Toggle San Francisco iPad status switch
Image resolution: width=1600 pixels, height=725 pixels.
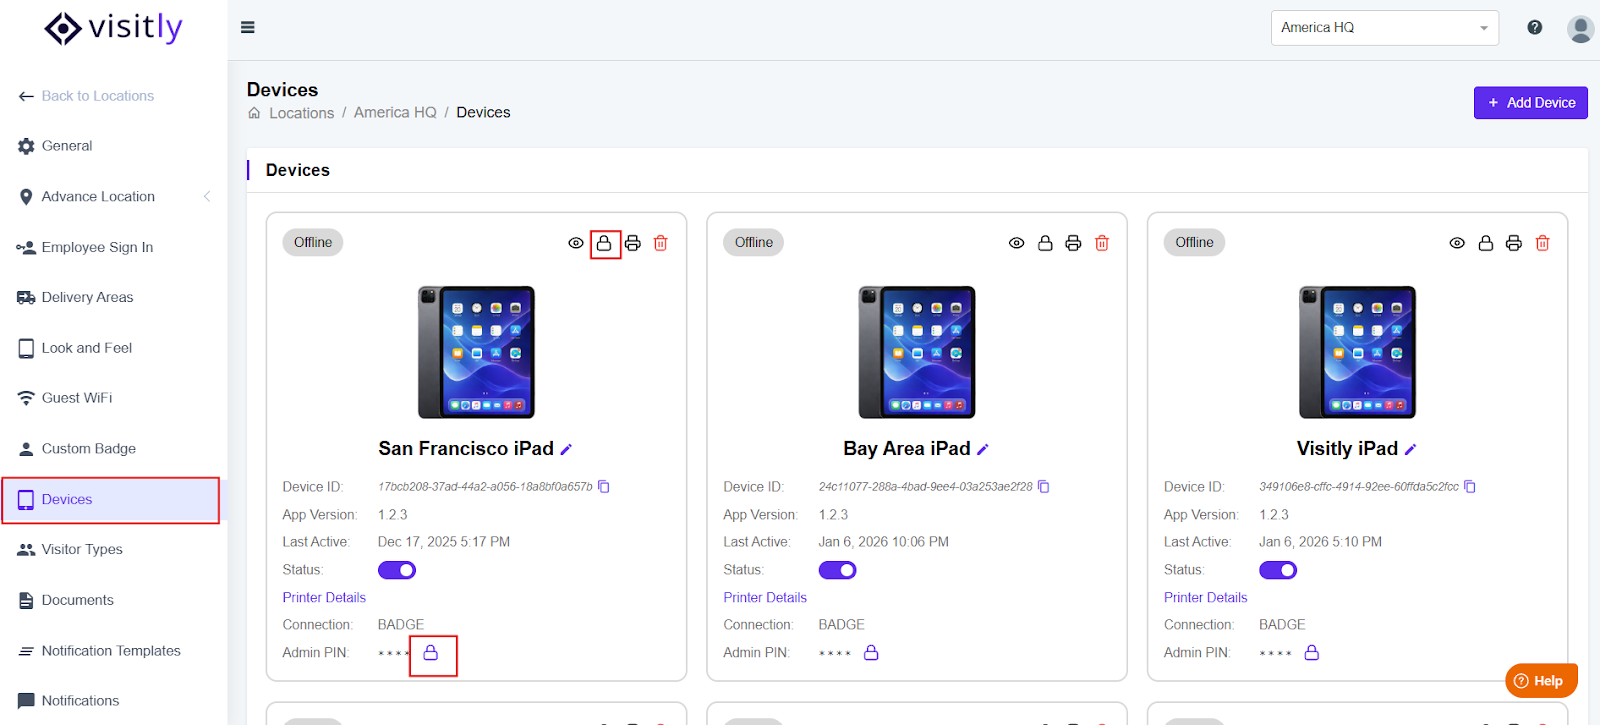tap(397, 570)
